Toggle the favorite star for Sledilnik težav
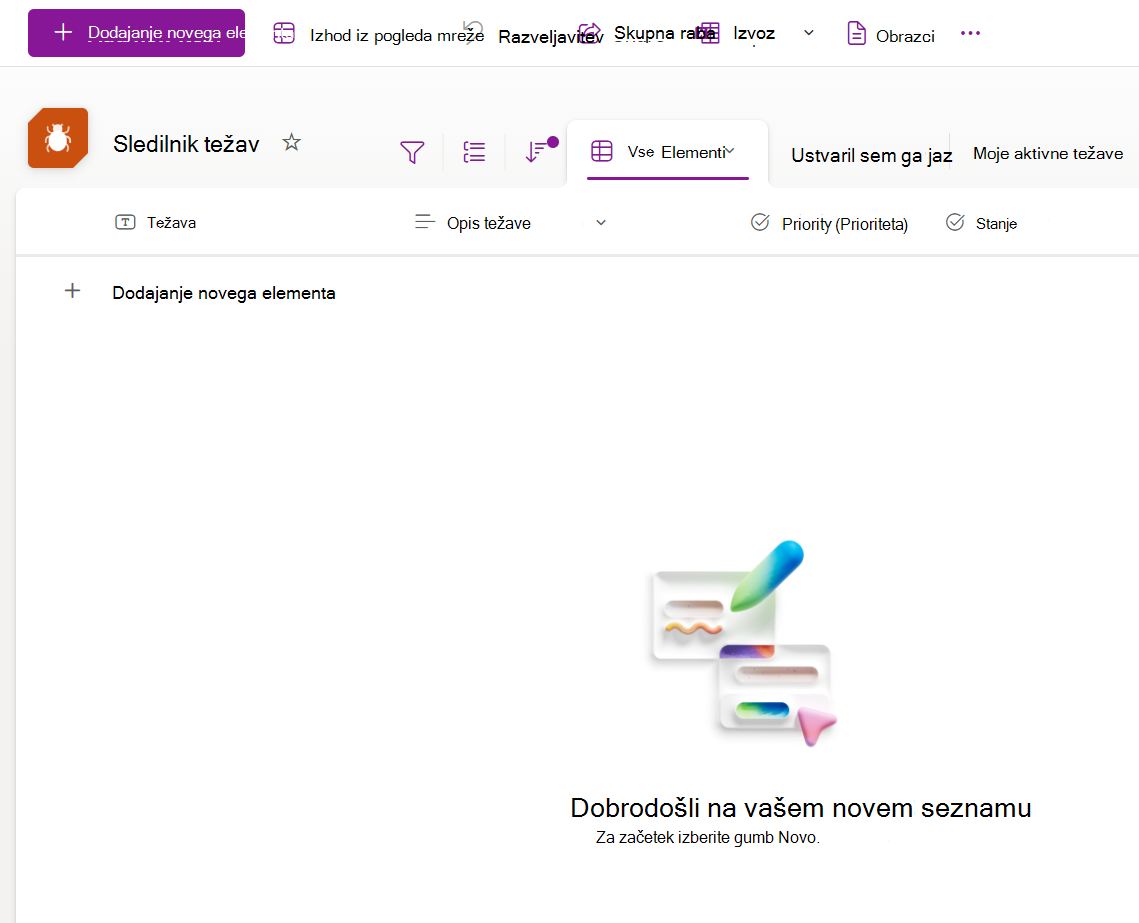The image size is (1139, 923). (291, 142)
